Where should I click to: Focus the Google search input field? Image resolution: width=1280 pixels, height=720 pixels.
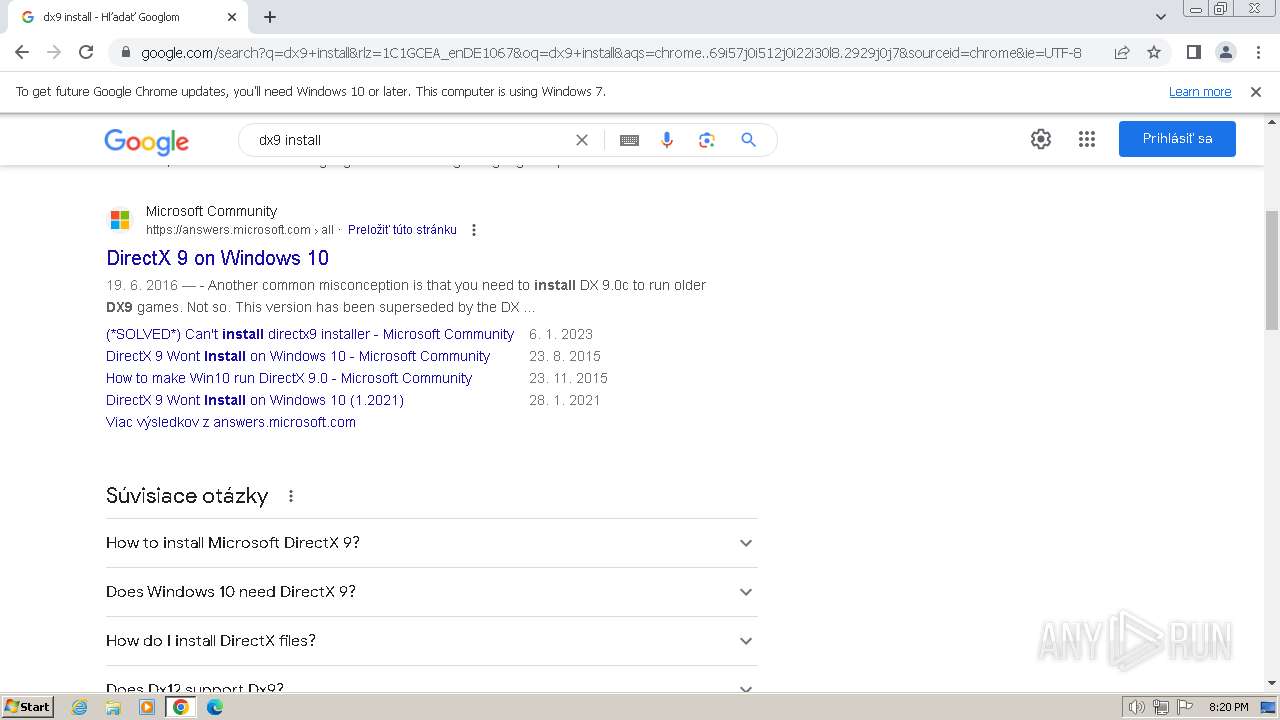[410, 140]
